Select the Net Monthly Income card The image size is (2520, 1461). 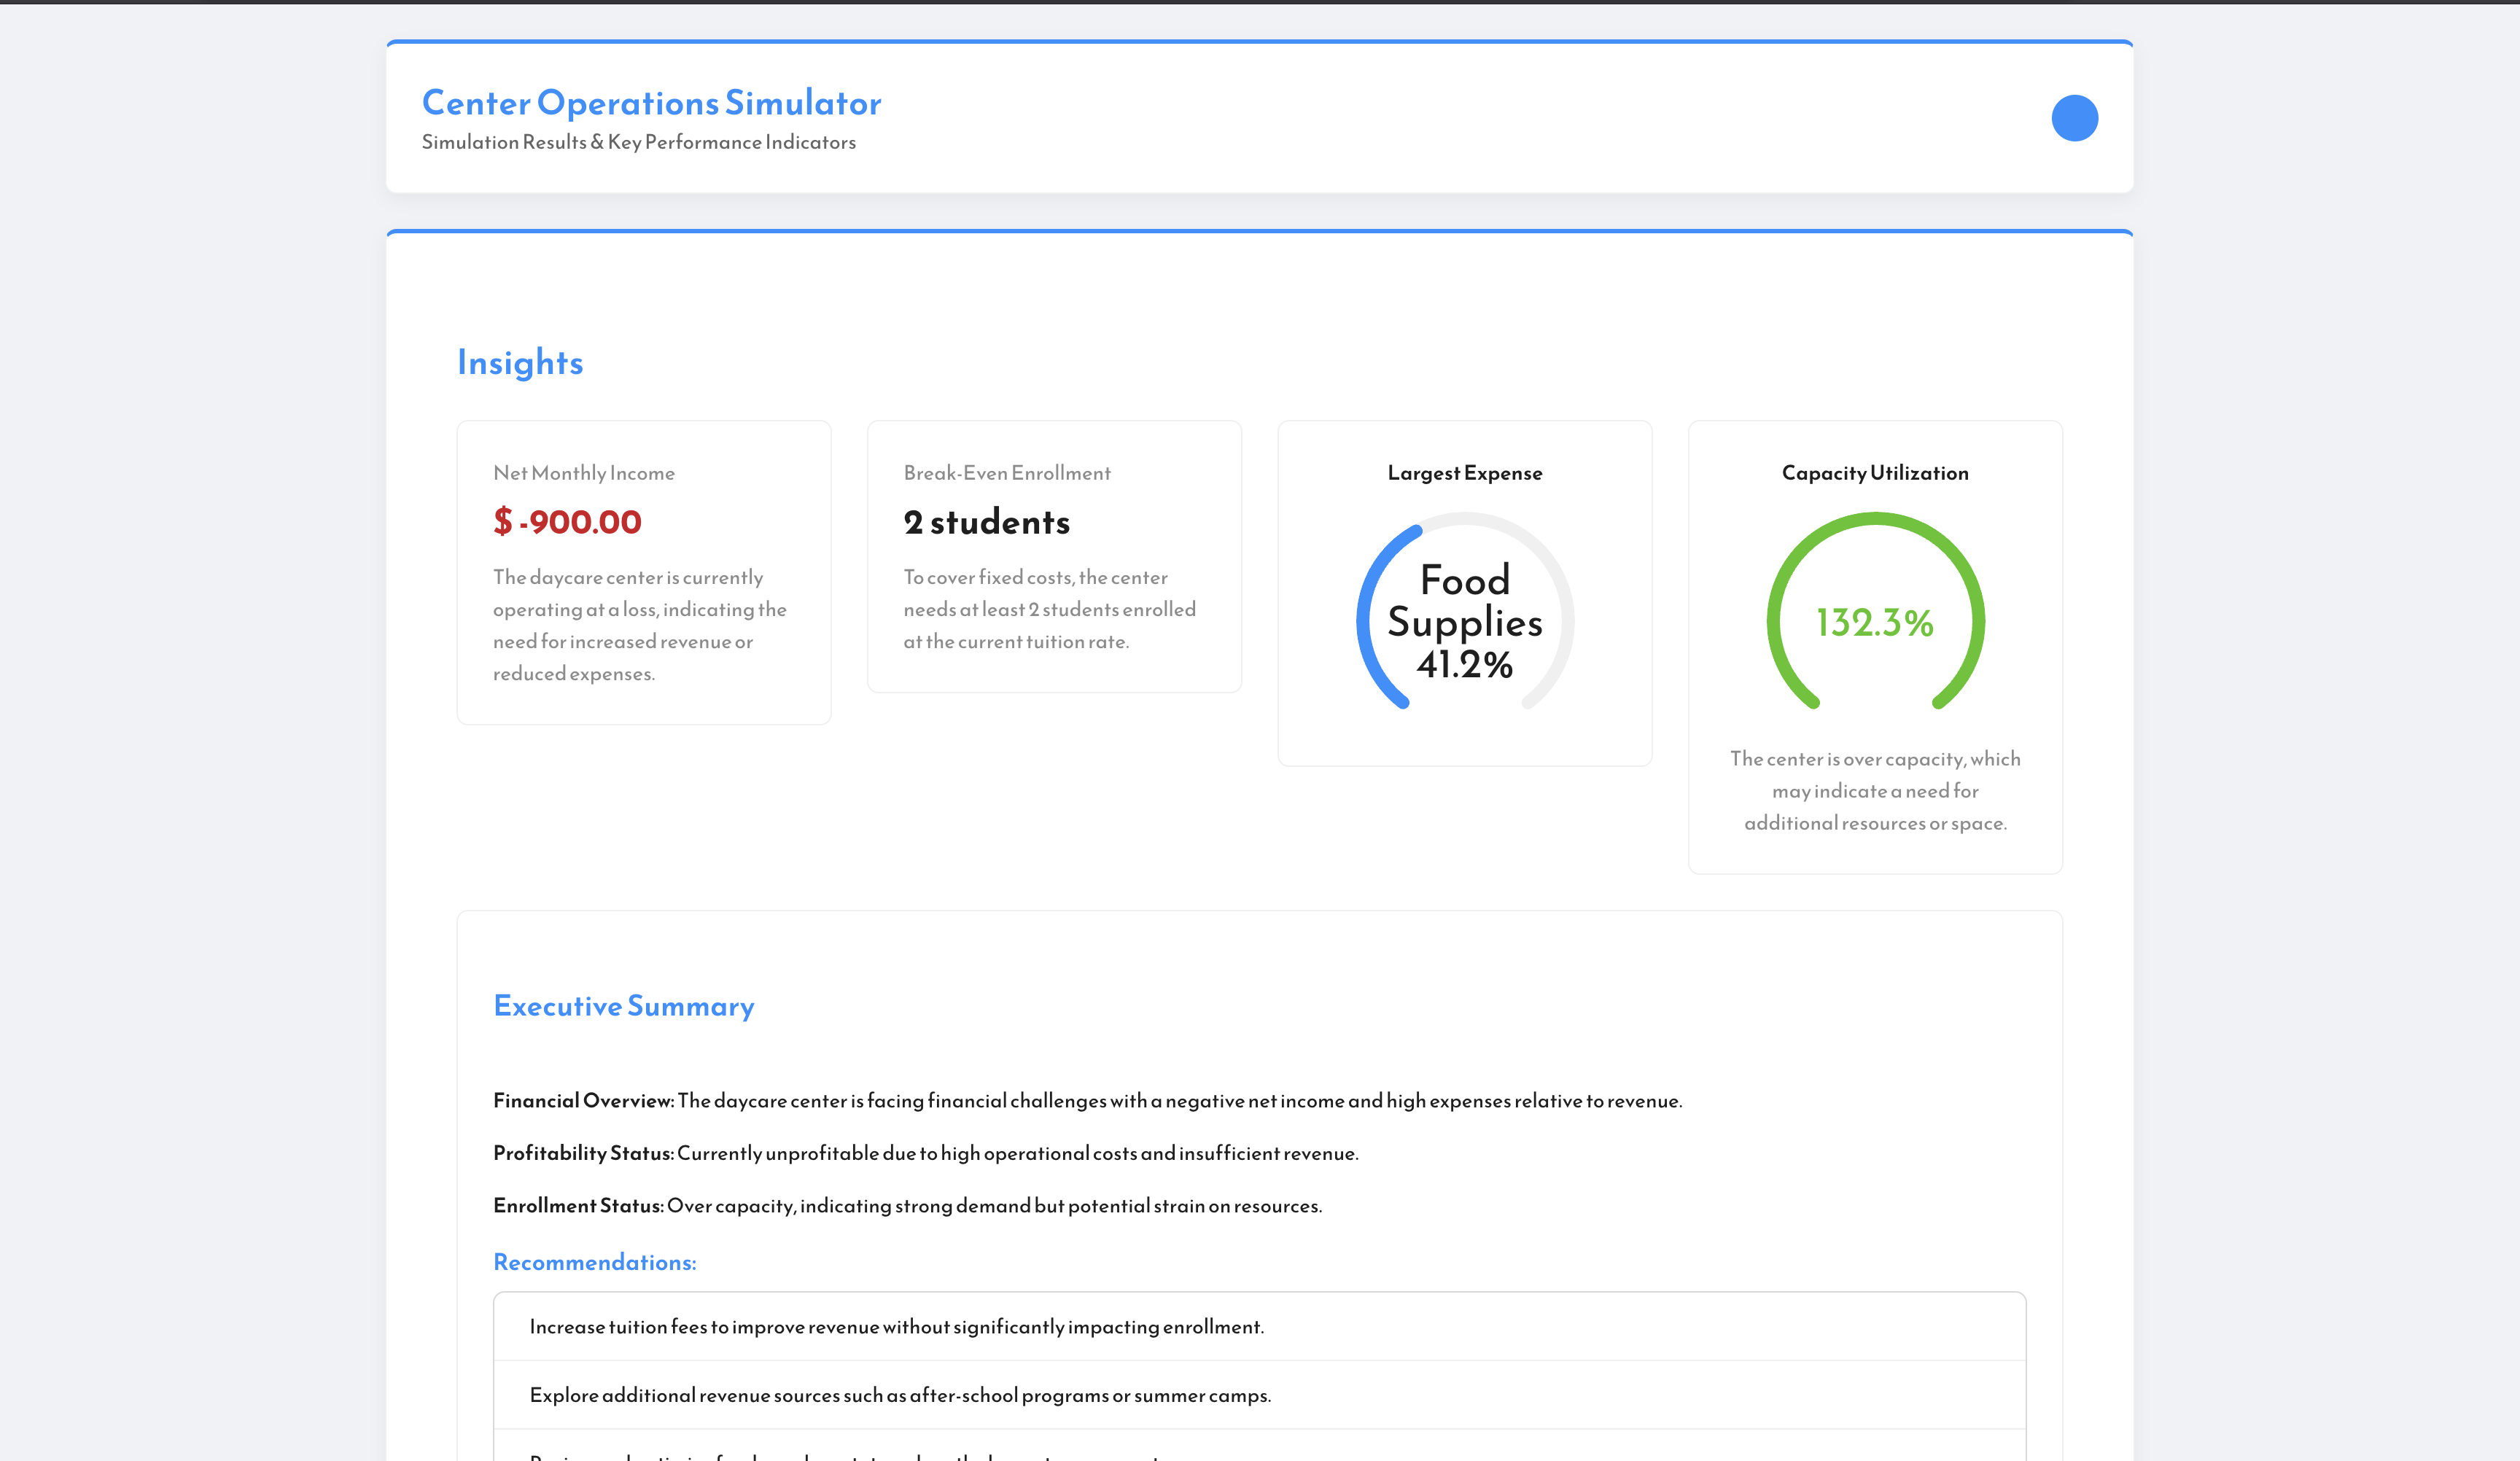point(643,572)
